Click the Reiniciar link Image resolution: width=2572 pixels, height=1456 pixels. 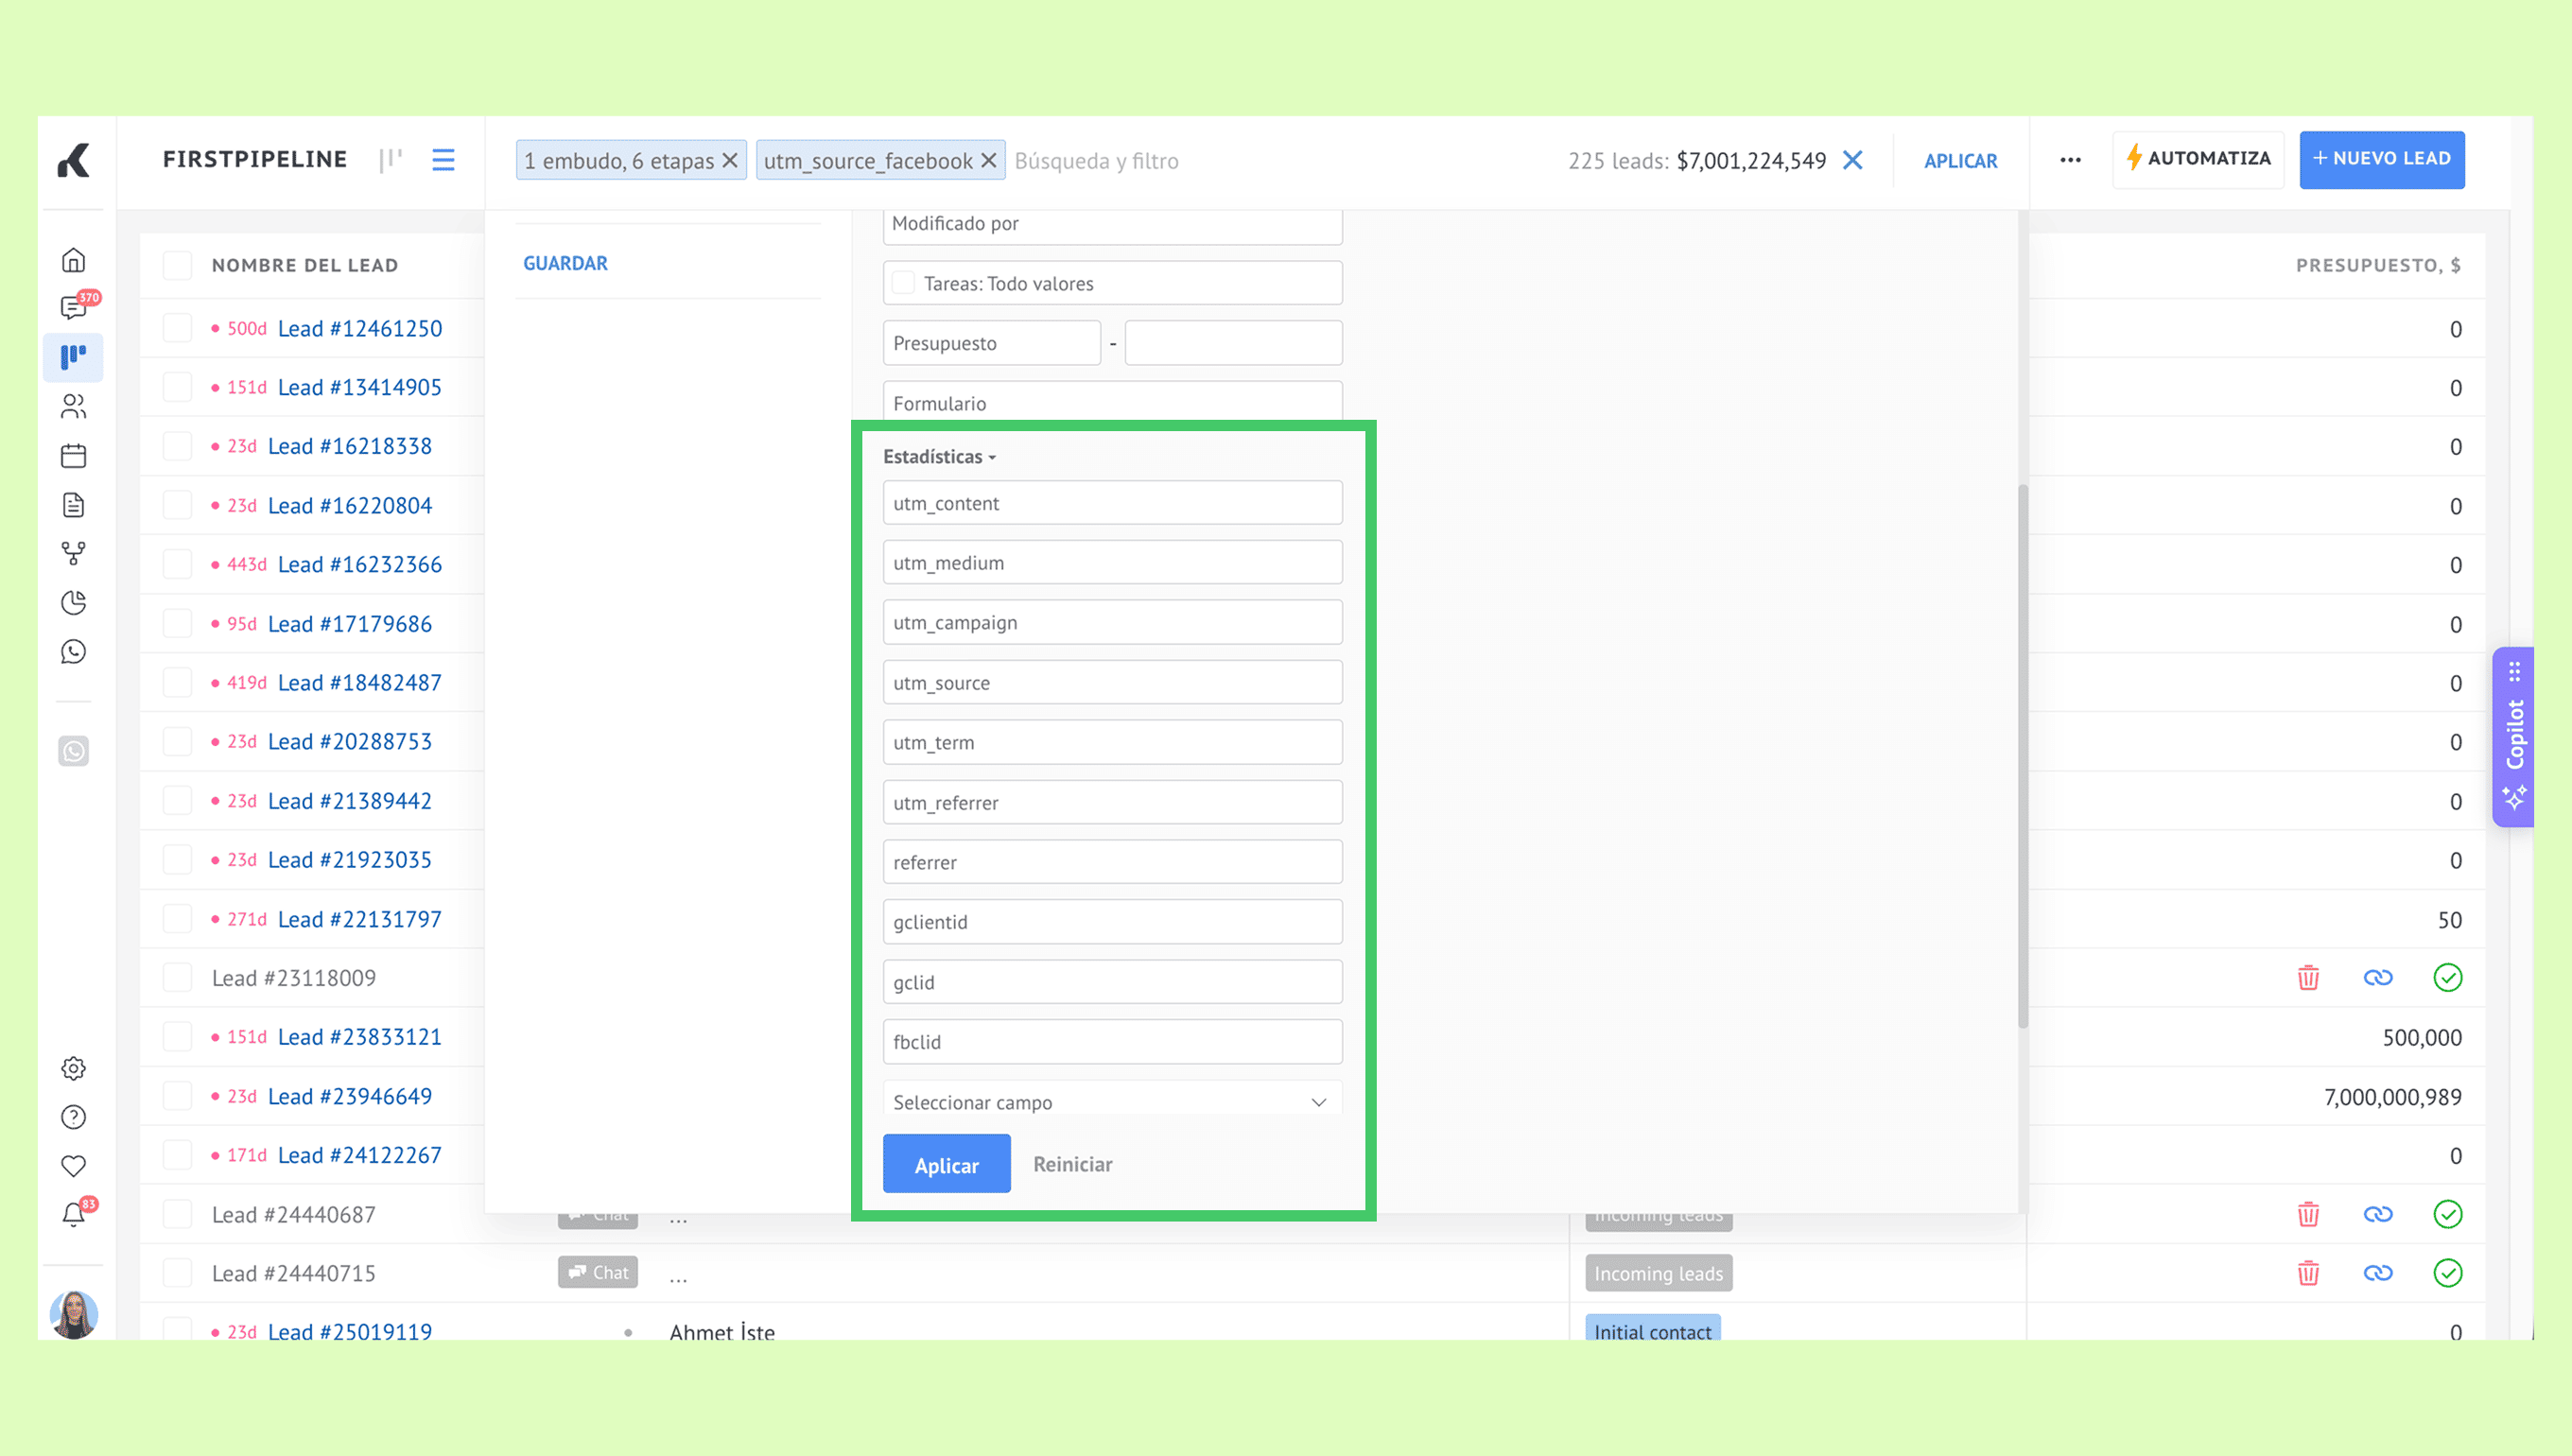1072,1164
